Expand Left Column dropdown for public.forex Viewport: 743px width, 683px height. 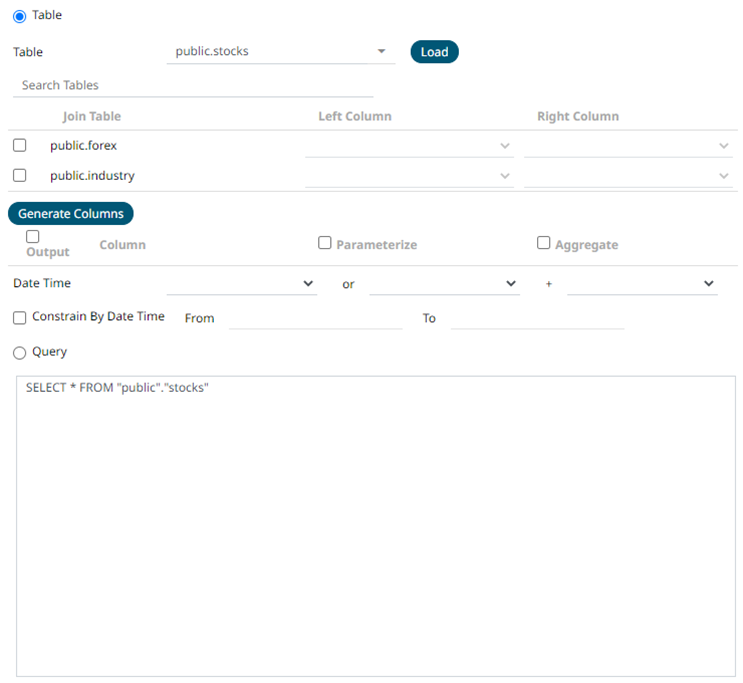click(409, 146)
